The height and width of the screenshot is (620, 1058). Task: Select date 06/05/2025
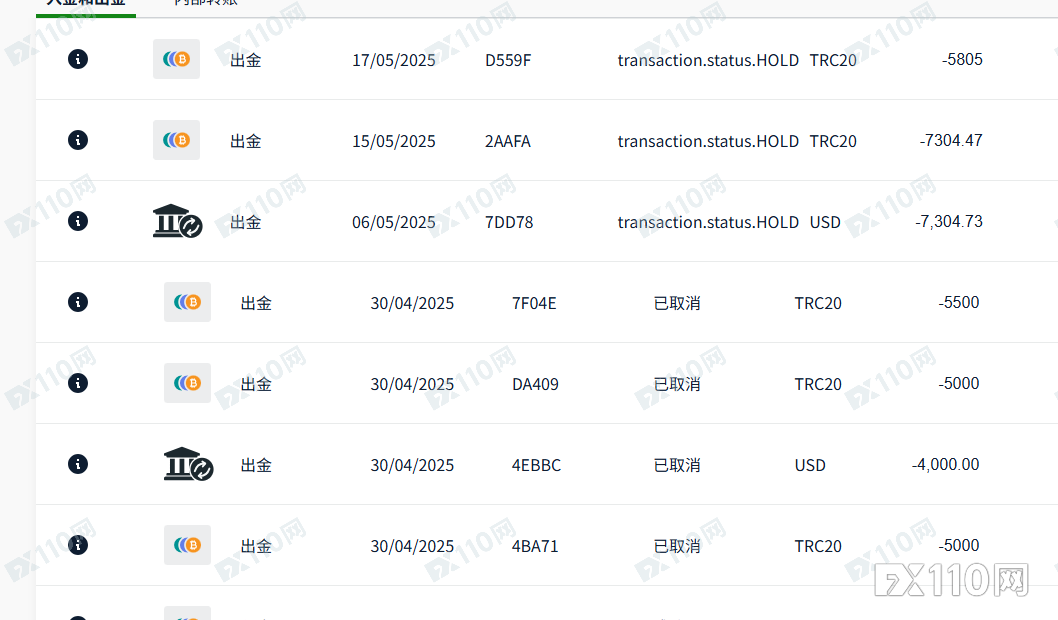click(394, 223)
